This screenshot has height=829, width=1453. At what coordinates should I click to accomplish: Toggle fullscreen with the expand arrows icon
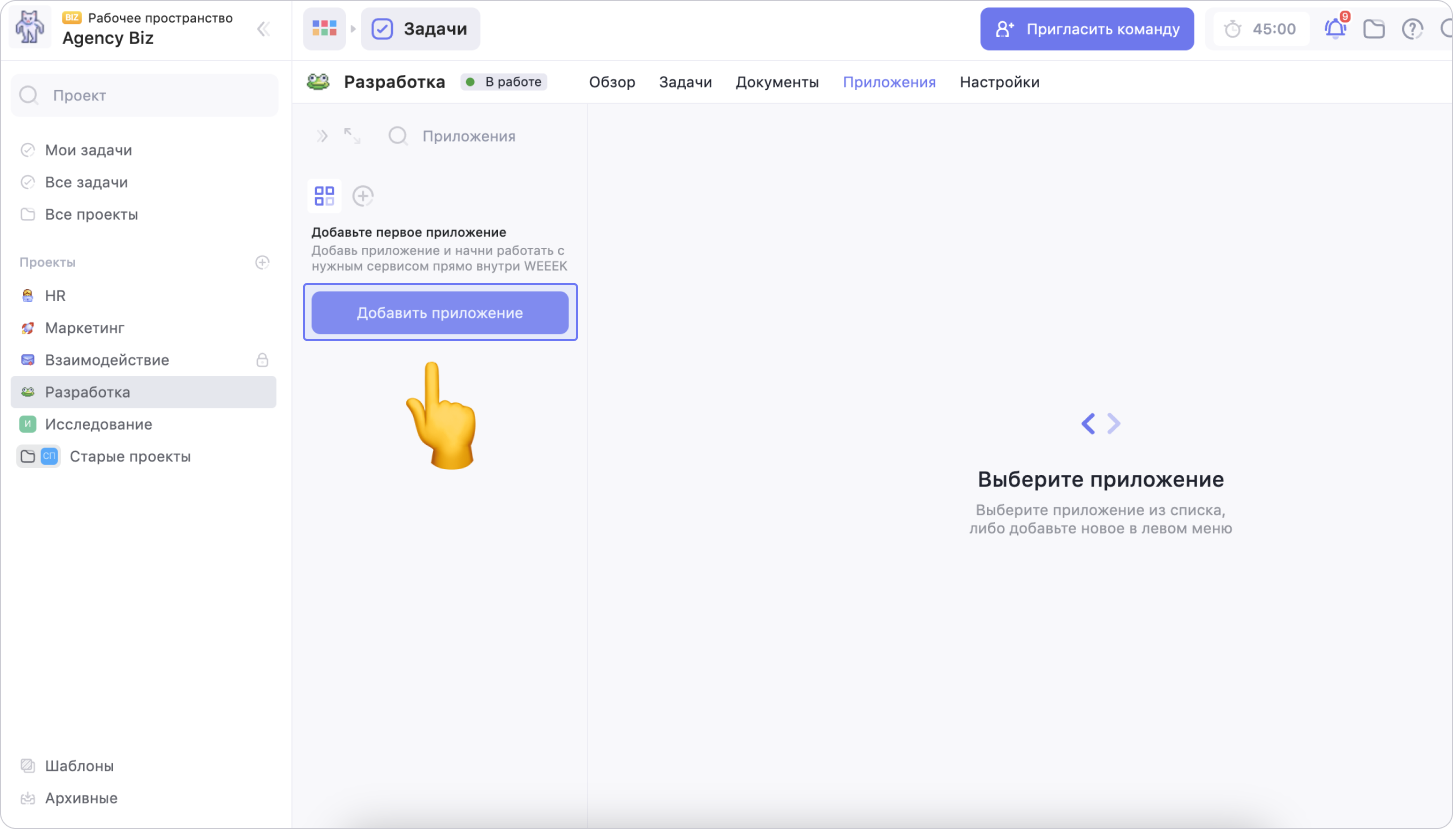point(352,136)
